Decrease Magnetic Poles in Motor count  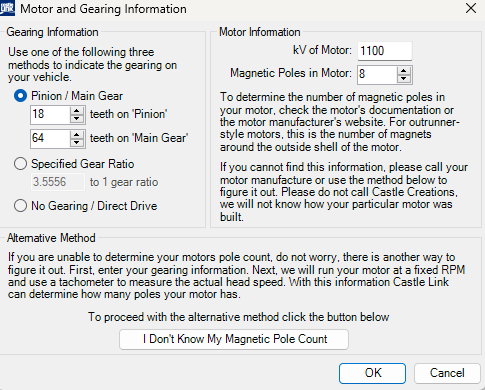(404, 79)
